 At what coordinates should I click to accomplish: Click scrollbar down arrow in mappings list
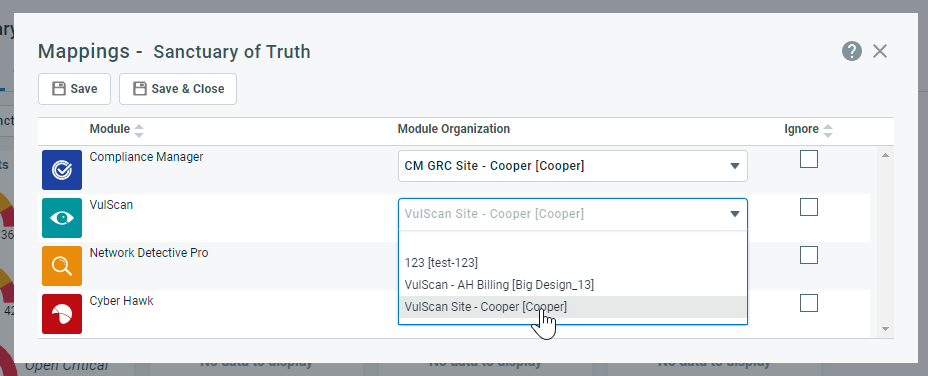click(885, 329)
